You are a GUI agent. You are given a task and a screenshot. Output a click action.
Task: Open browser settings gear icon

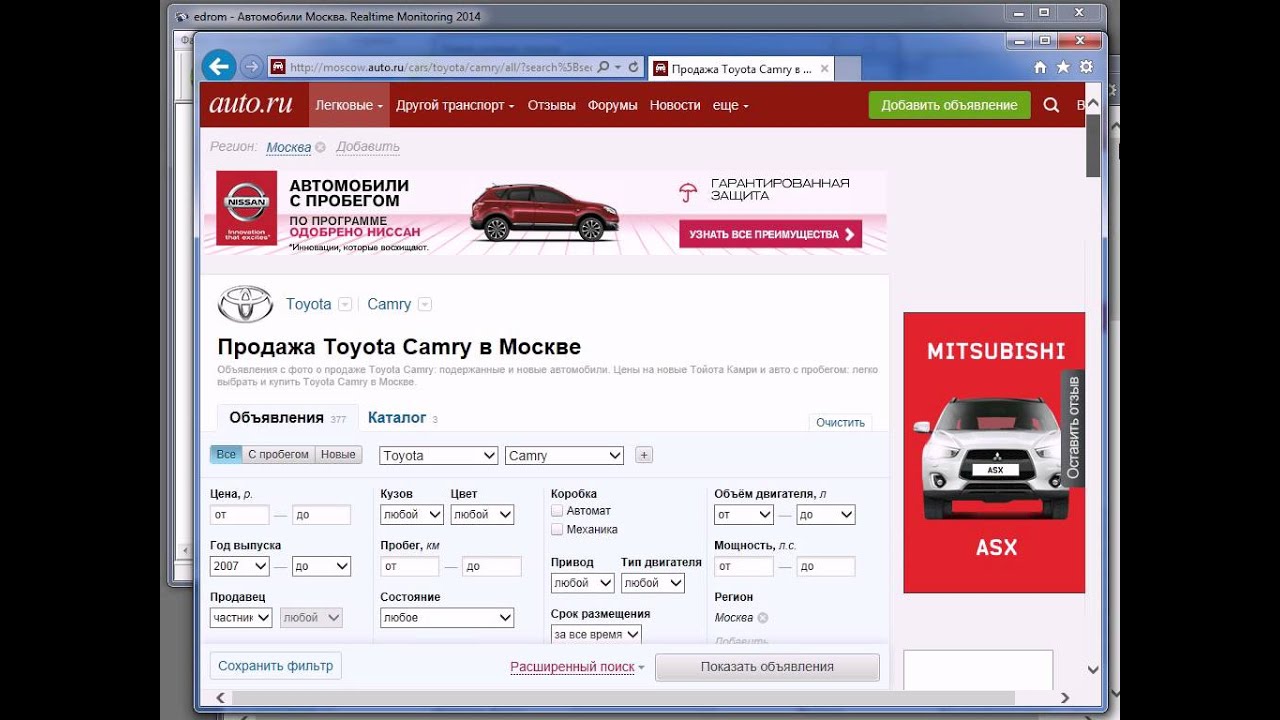[1086, 67]
